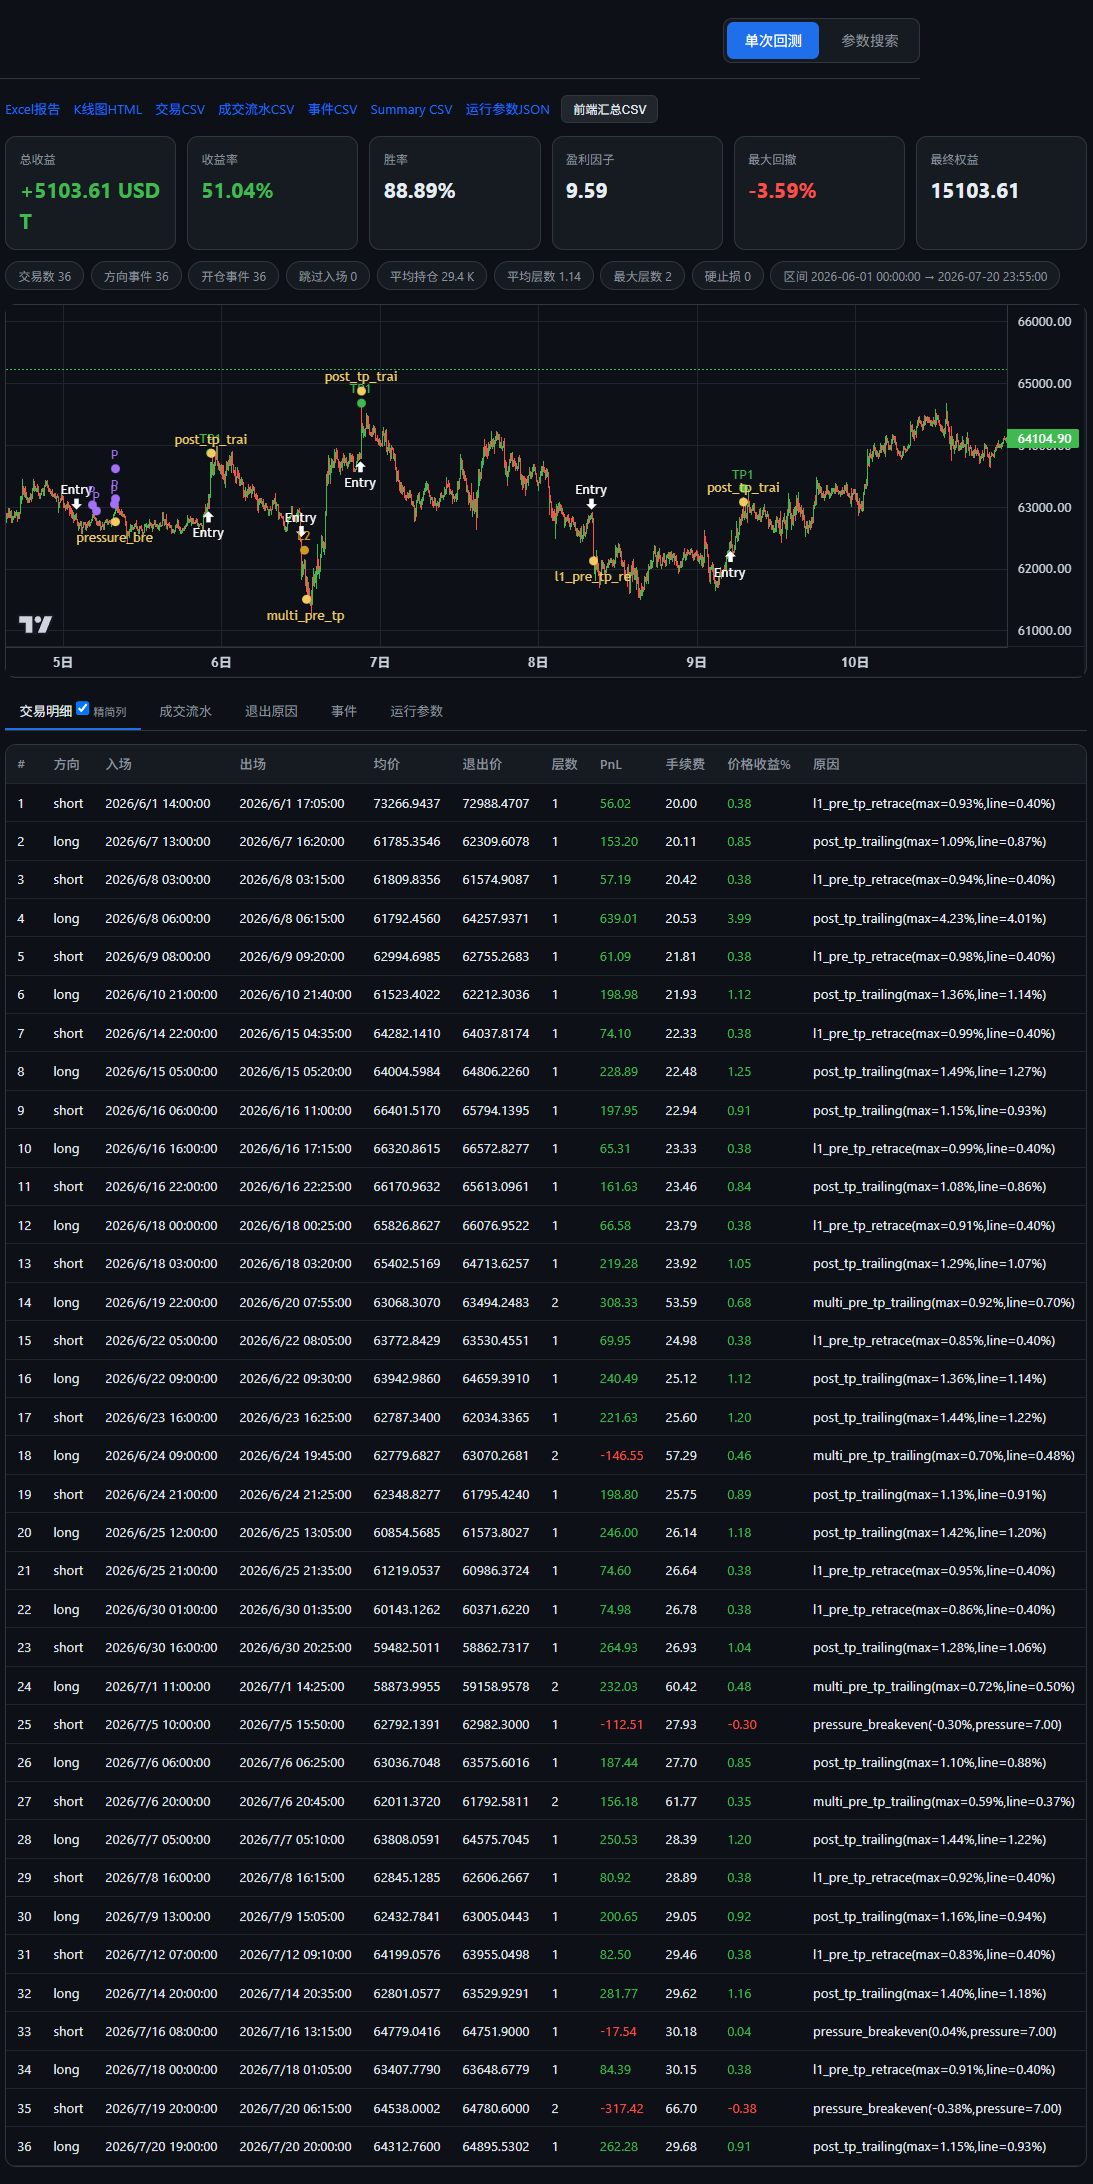Click the 64104.90 current price label
1093x2184 pixels.
tap(1044, 438)
